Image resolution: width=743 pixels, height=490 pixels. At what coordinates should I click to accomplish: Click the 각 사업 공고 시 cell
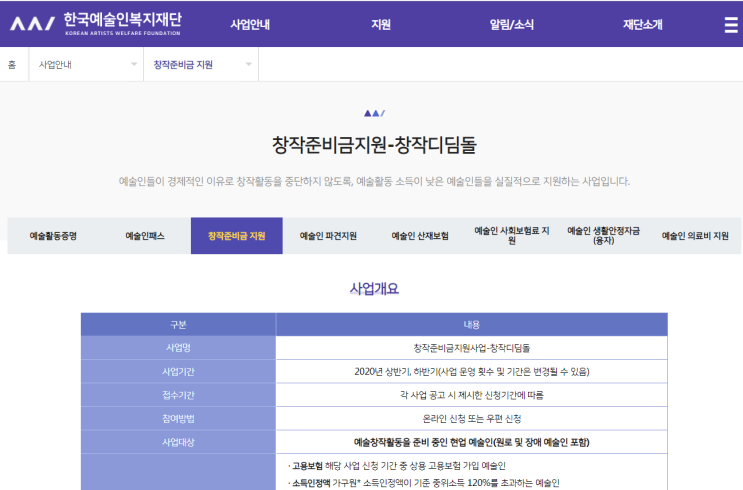pyautogui.click(x=471, y=395)
